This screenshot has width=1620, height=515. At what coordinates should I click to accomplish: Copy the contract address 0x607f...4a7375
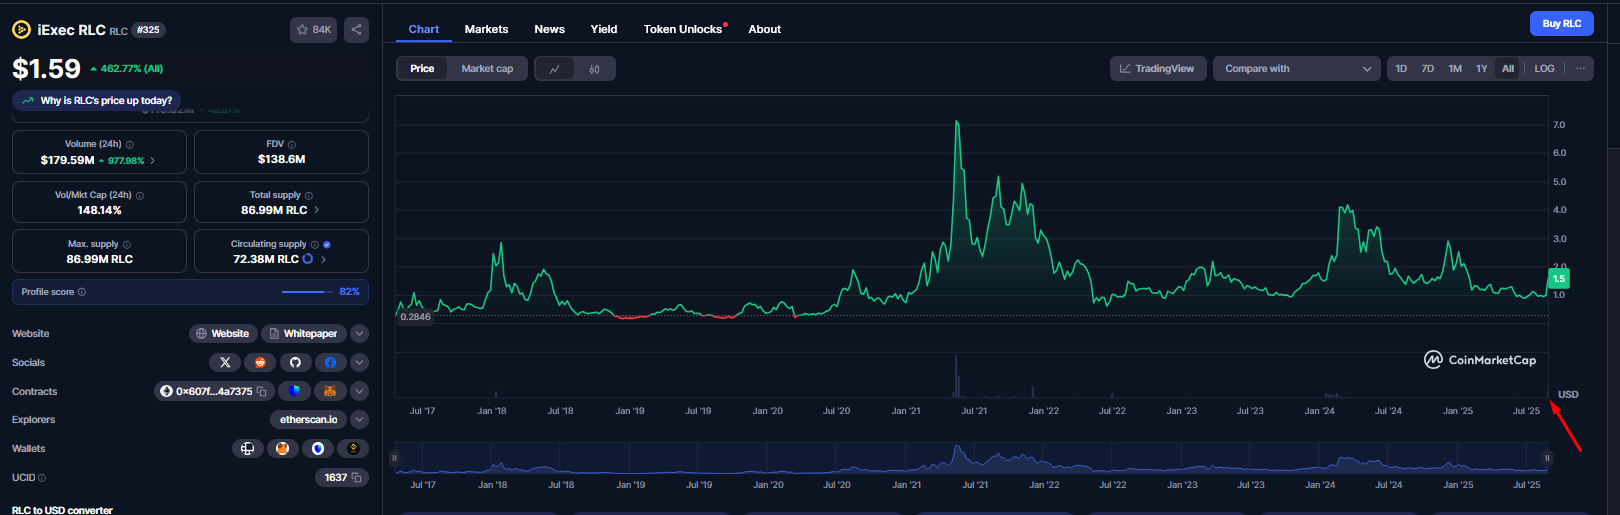tap(262, 391)
